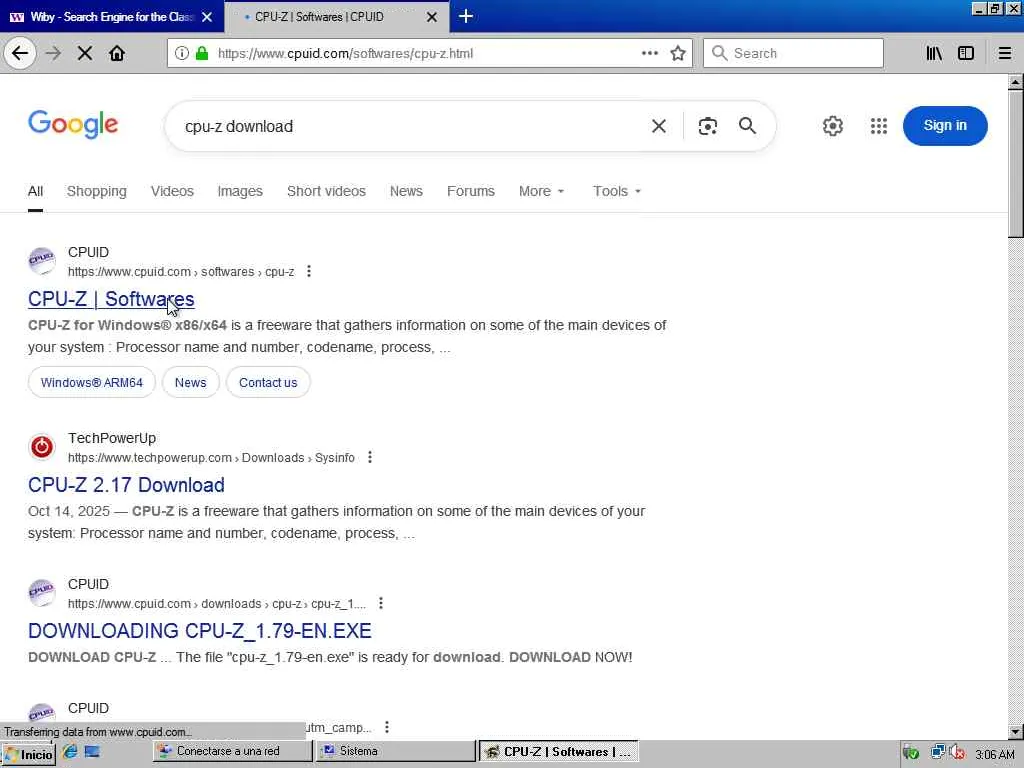Switch to the Wiby Search Engine tab
1024x768 pixels.
pos(111,17)
